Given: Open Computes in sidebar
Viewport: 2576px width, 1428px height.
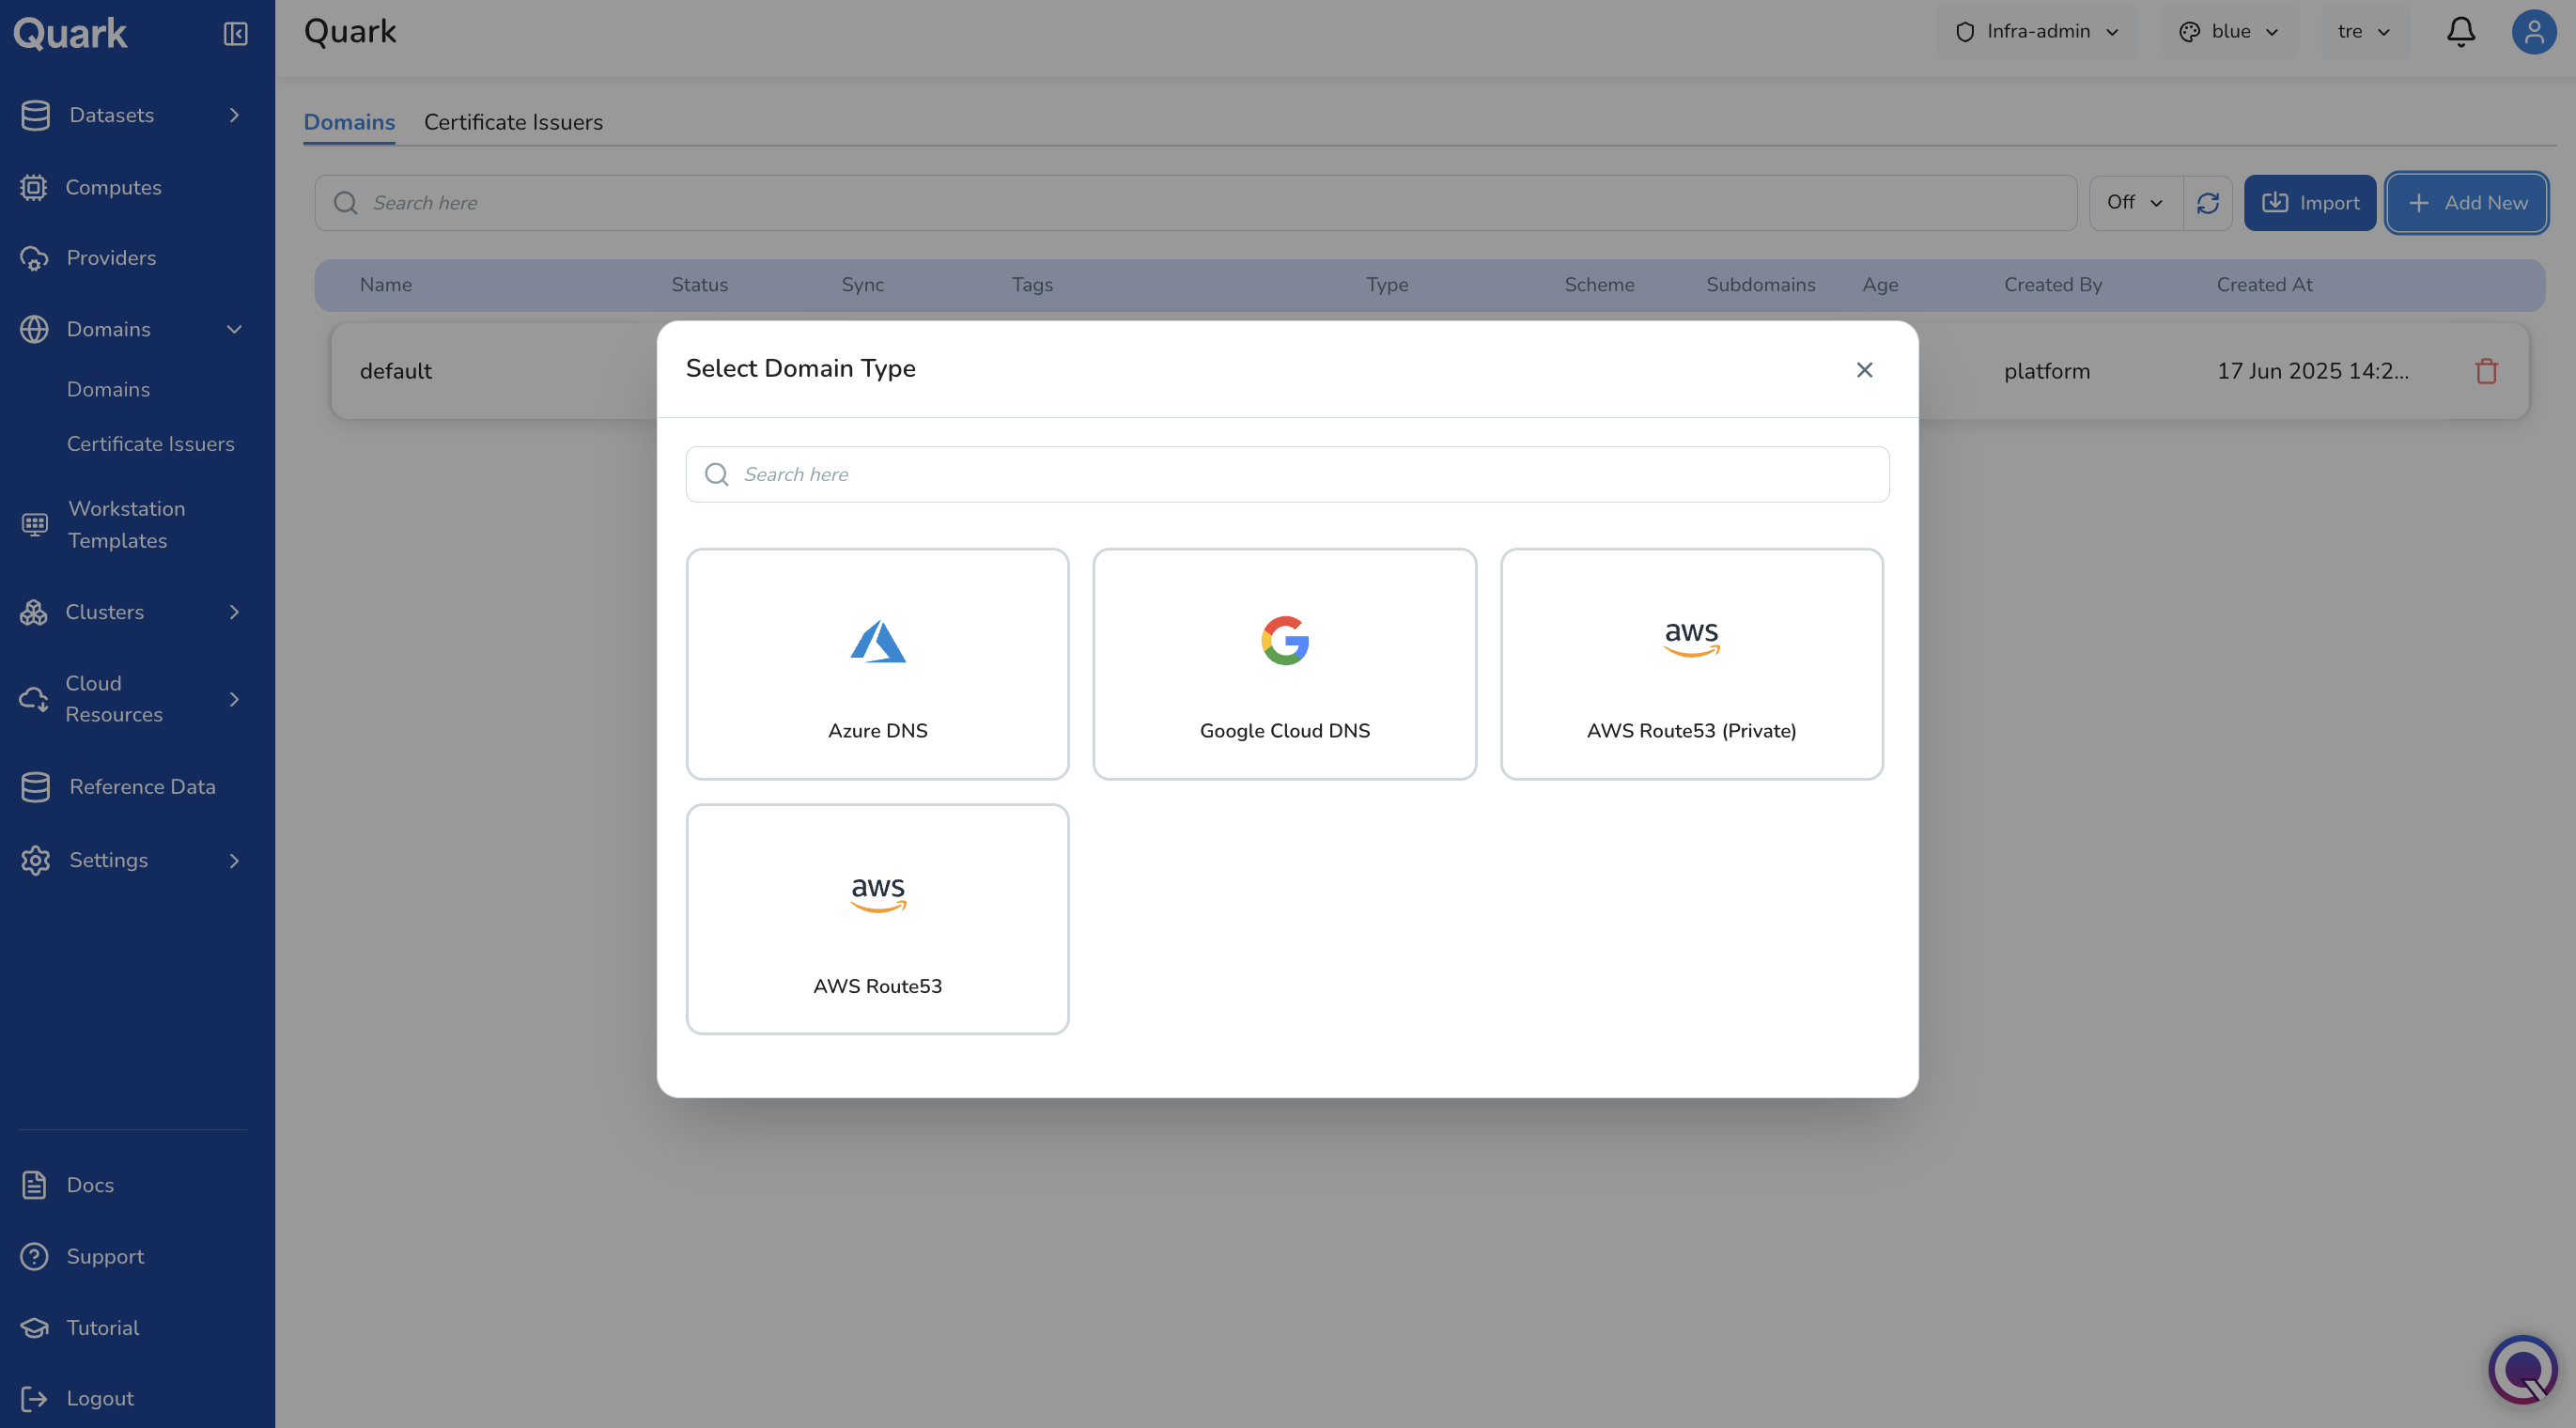Looking at the screenshot, I should (113, 187).
